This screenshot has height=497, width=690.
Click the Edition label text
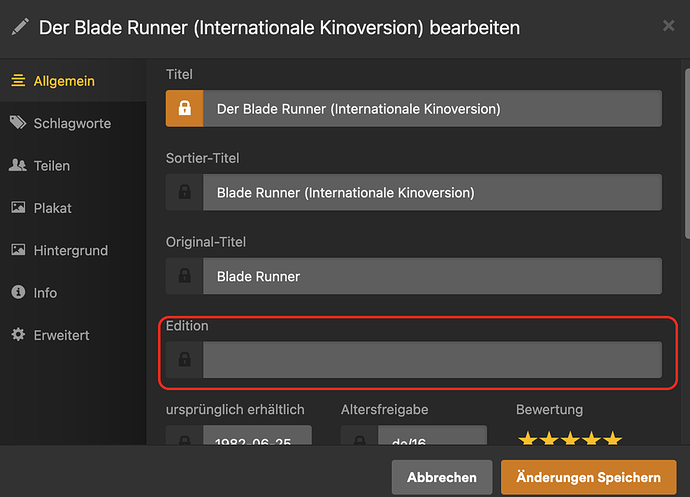click(187, 326)
